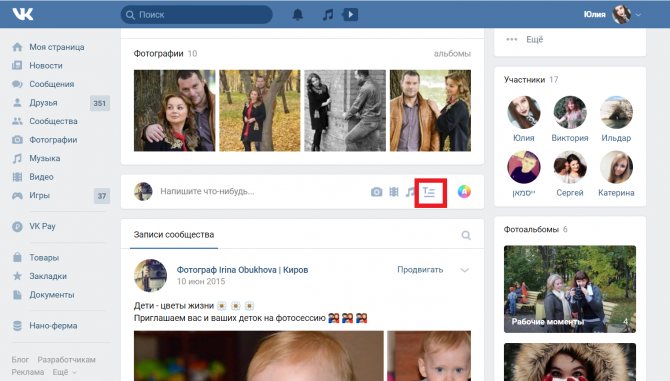Click the three-dots Ещё menu

point(524,39)
